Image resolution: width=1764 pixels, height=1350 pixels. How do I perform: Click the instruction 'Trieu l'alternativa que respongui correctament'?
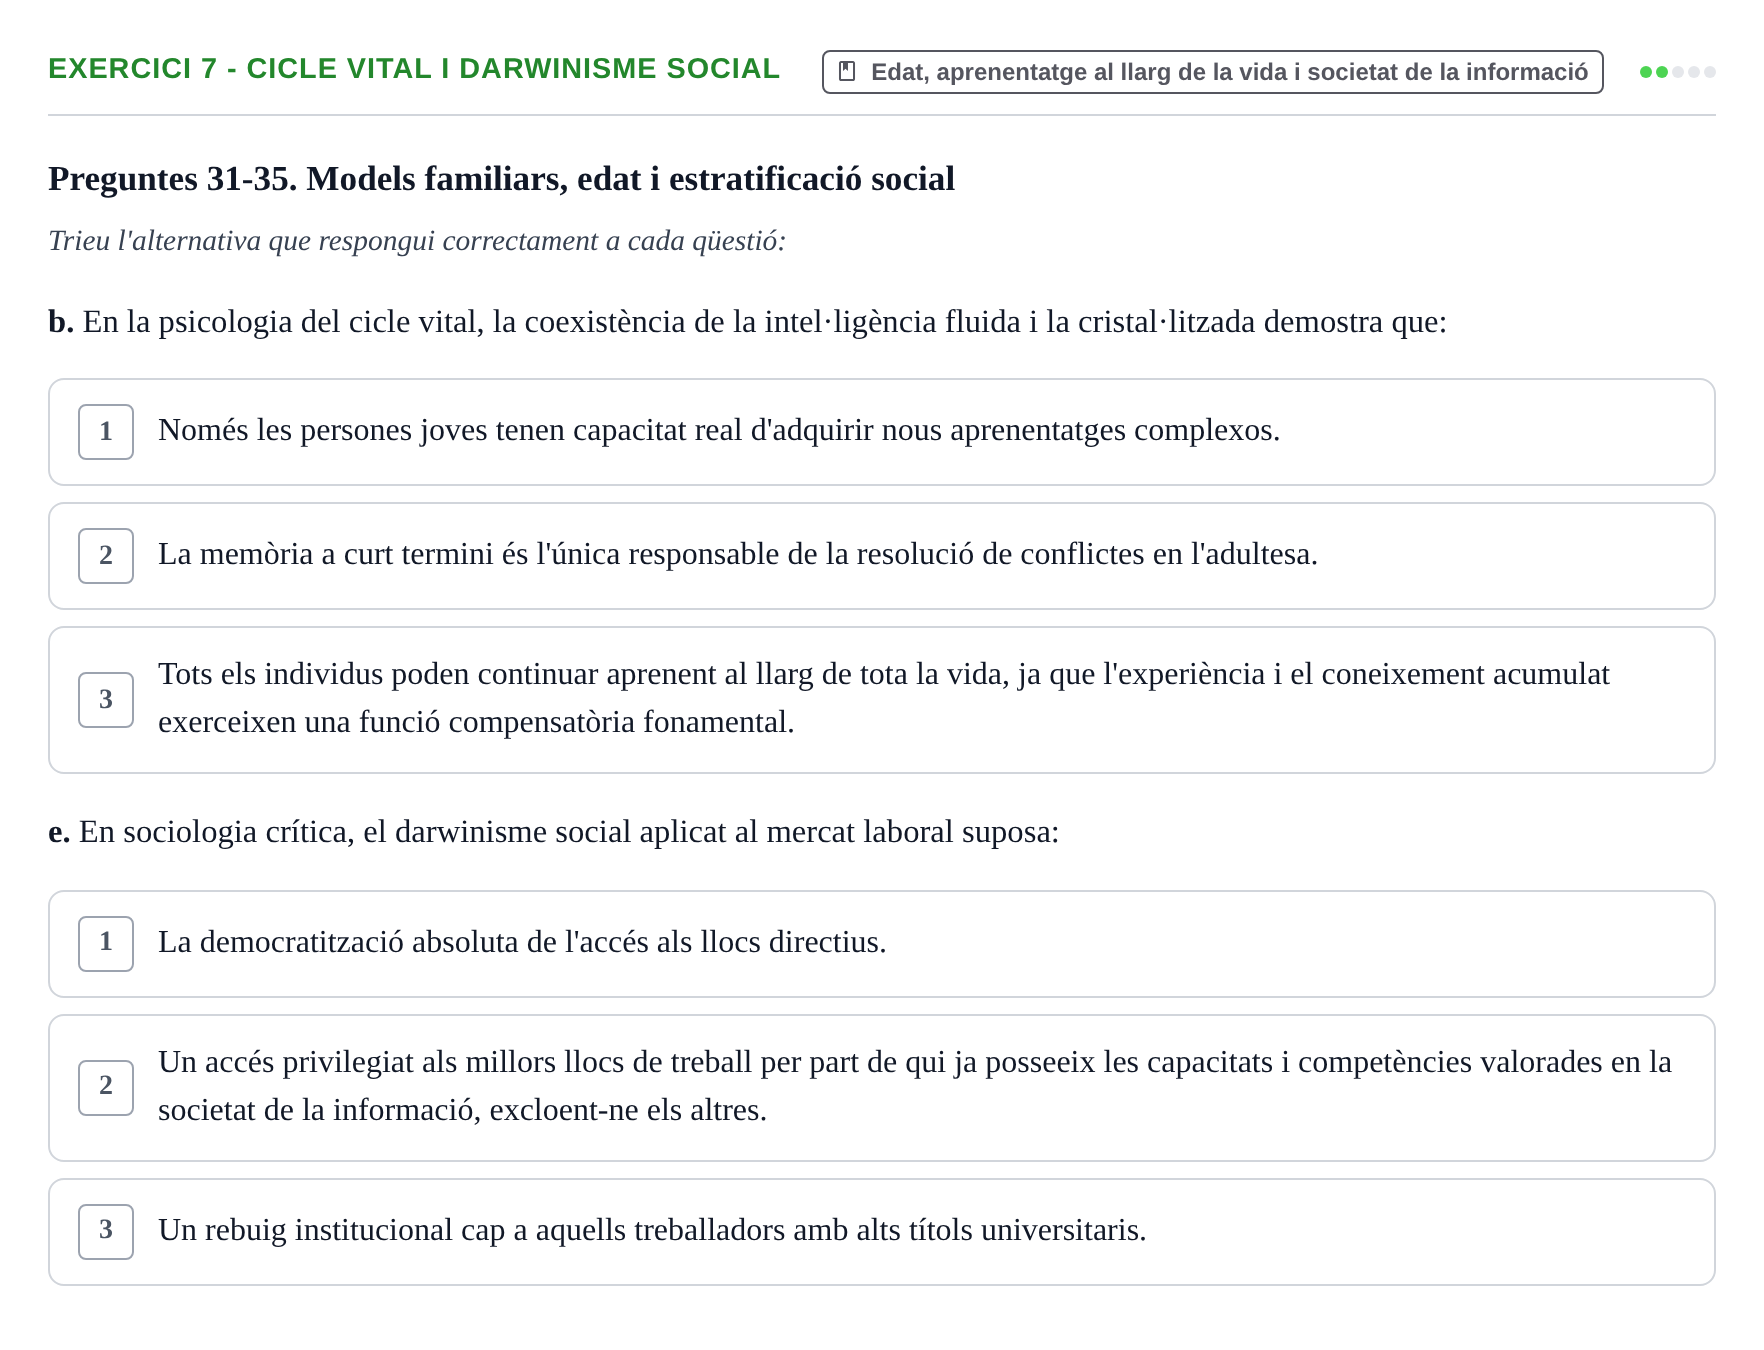(417, 241)
